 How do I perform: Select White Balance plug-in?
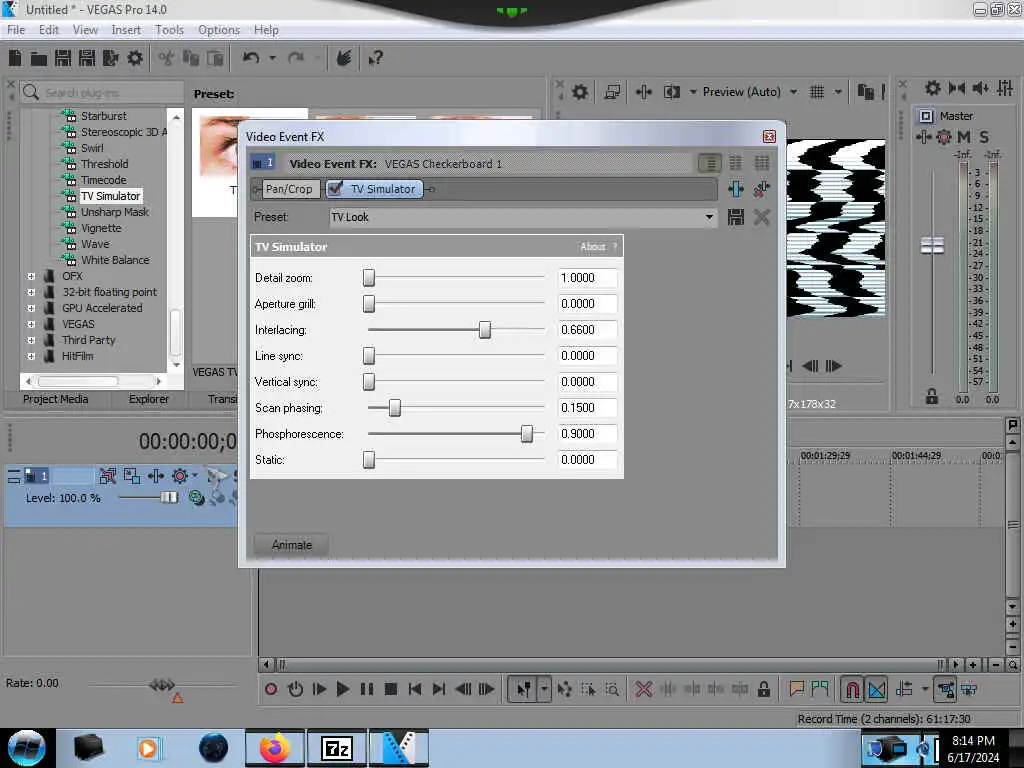tap(115, 260)
